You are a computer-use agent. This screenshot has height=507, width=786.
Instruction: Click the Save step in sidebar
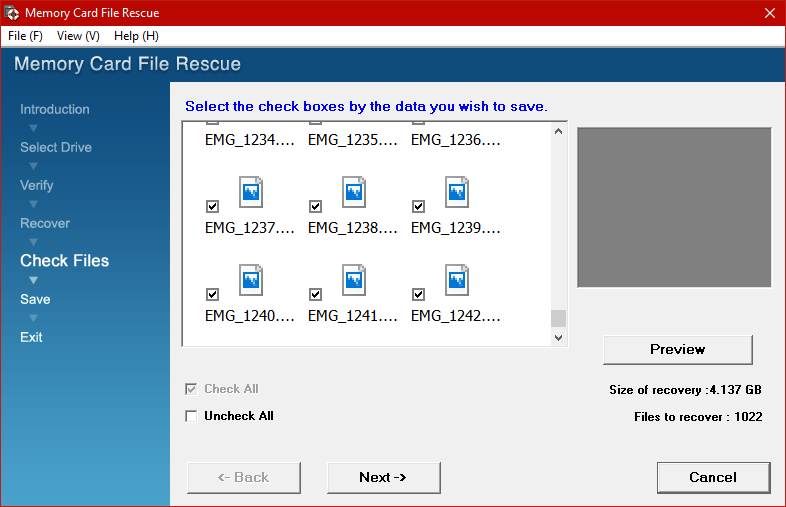pos(35,299)
